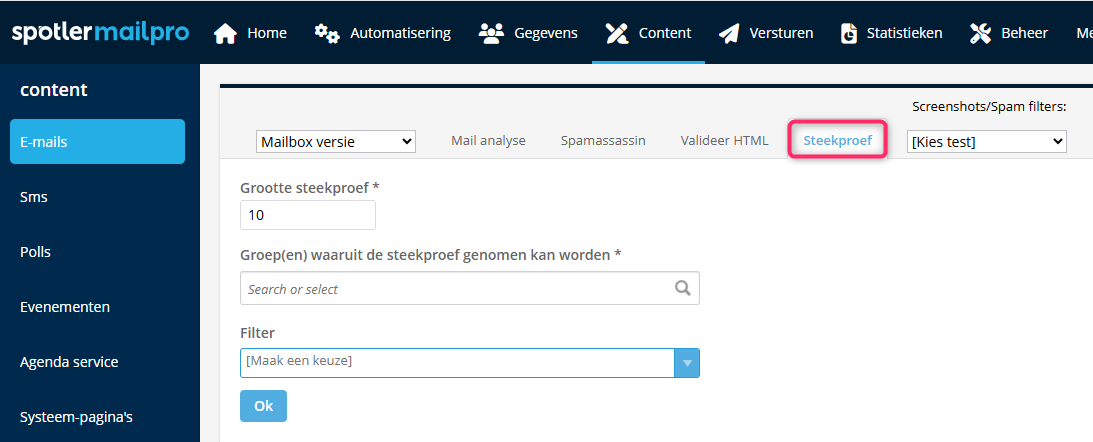Switch to the Mail analyse tab
This screenshot has width=1093, height=442.
[x=488, y=141]
